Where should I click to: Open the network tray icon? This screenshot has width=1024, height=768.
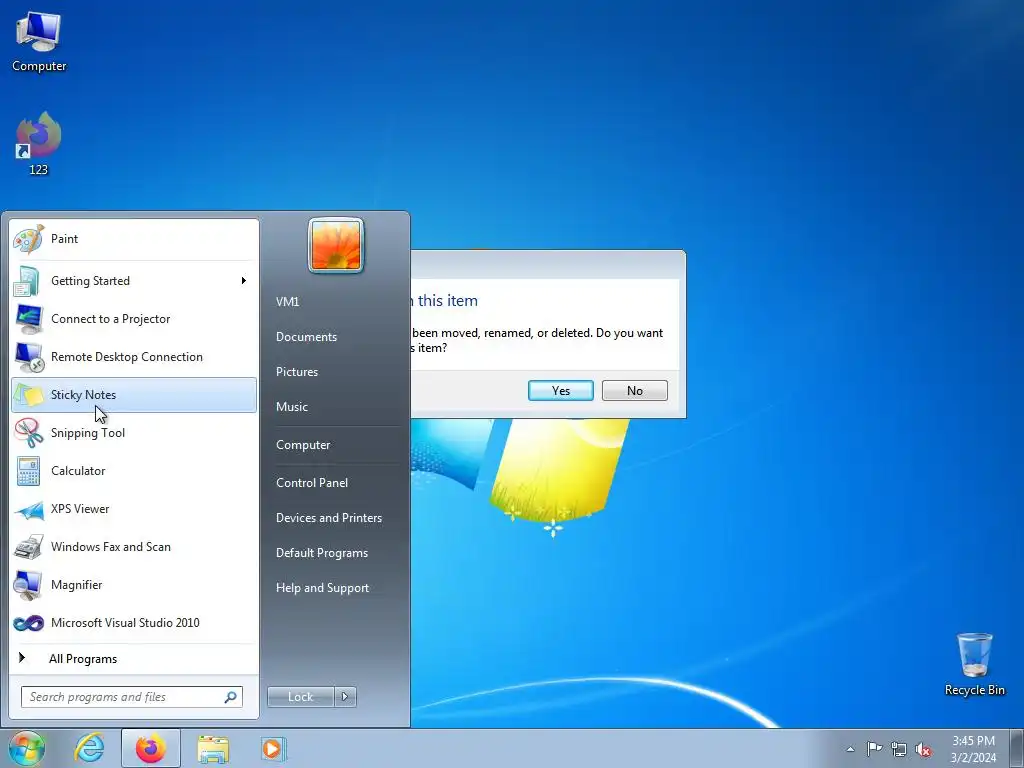tap(899, 749)
